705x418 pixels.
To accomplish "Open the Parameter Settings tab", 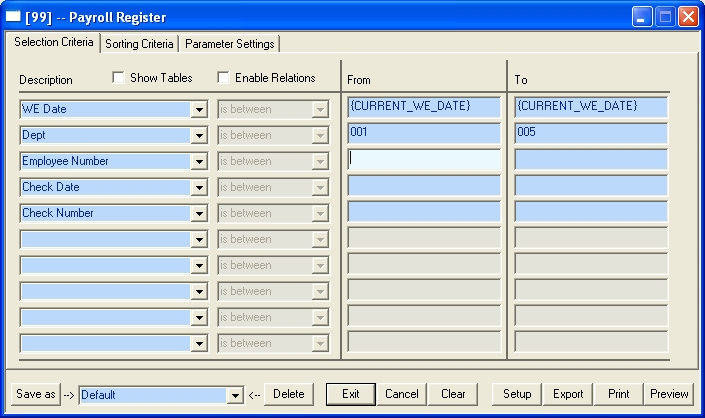I will pos(229,44).
